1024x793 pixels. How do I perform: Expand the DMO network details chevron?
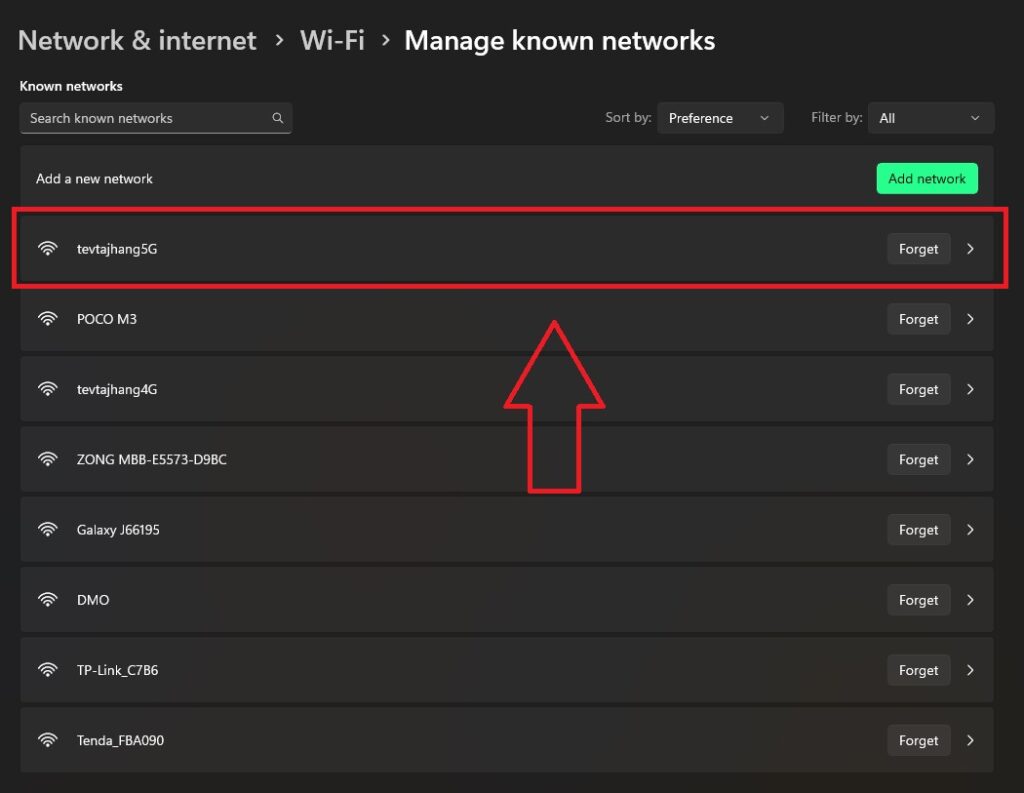click(x=970, y=600)
